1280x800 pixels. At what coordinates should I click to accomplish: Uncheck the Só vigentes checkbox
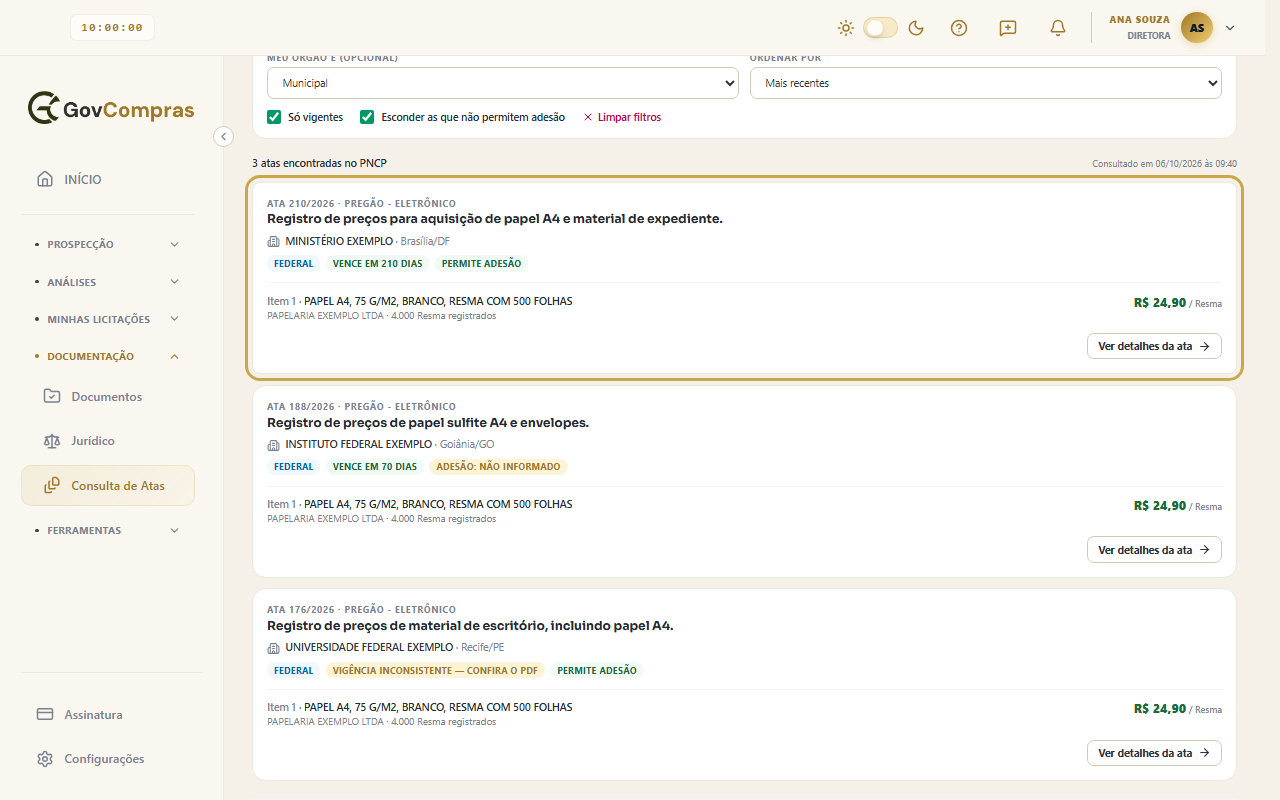[274, 117]
